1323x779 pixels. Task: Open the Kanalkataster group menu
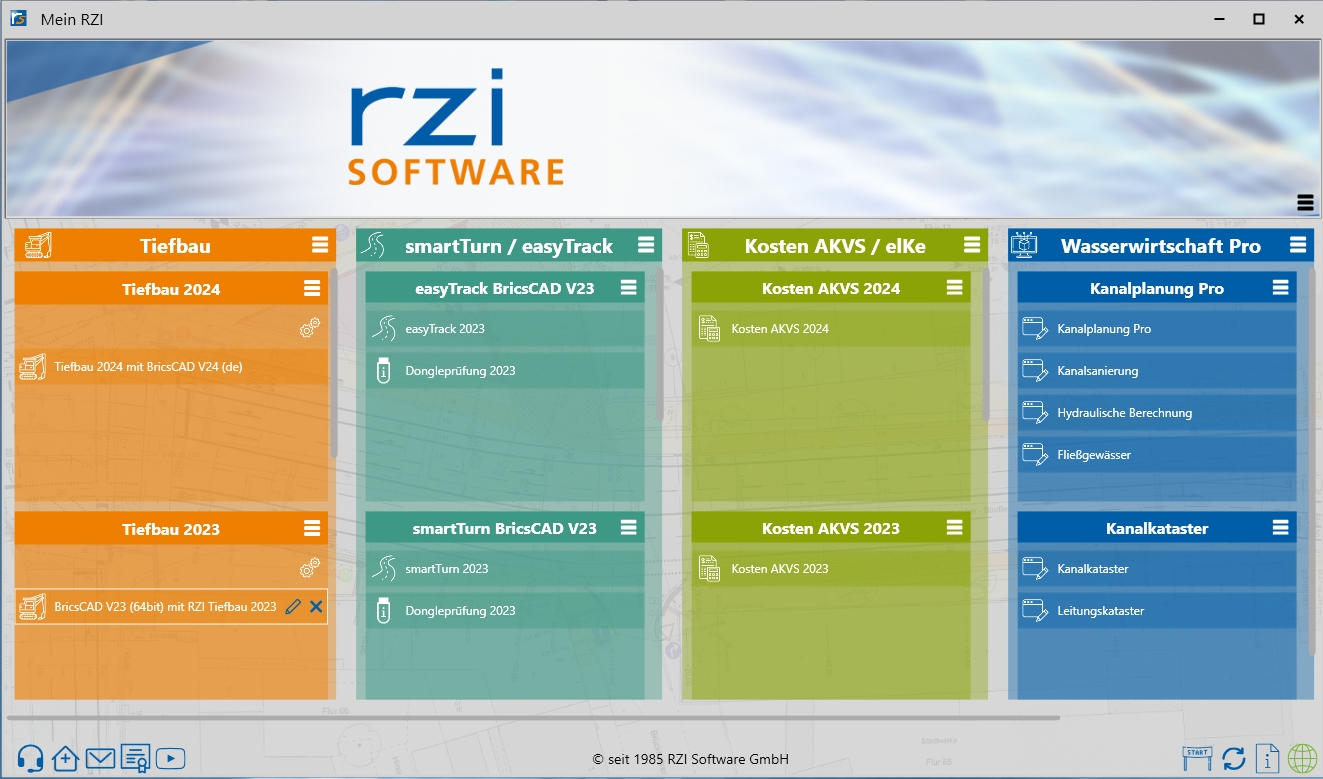coord(1280,528)
